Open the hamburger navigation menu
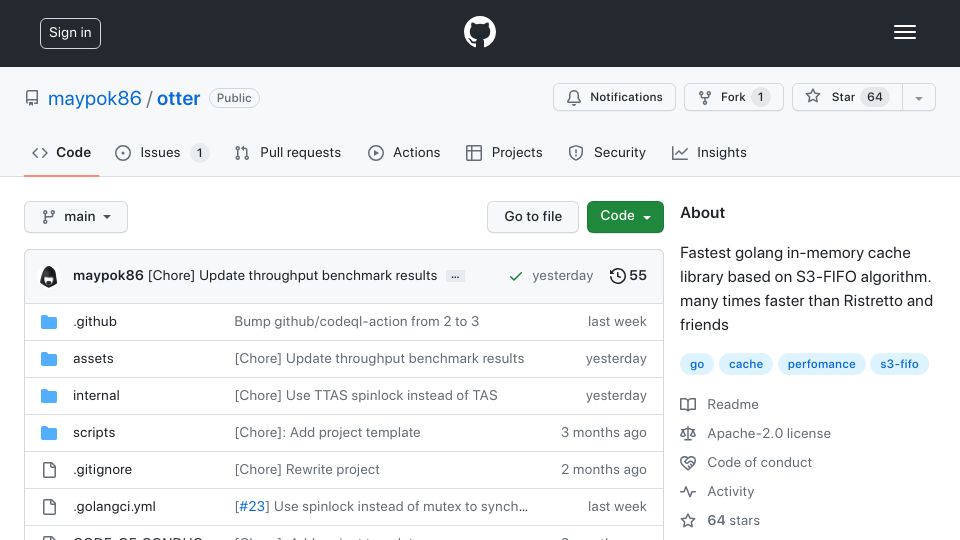 904,32
